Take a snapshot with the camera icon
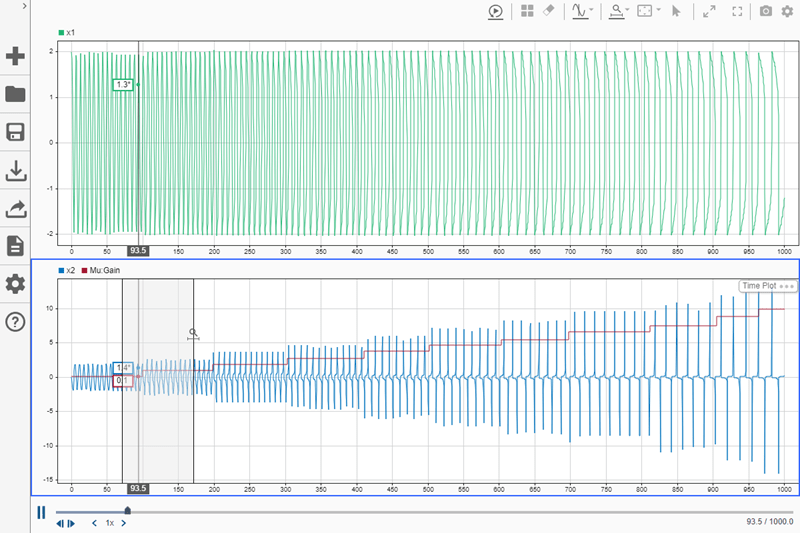The image size is (800, 533). coord(766,11)
